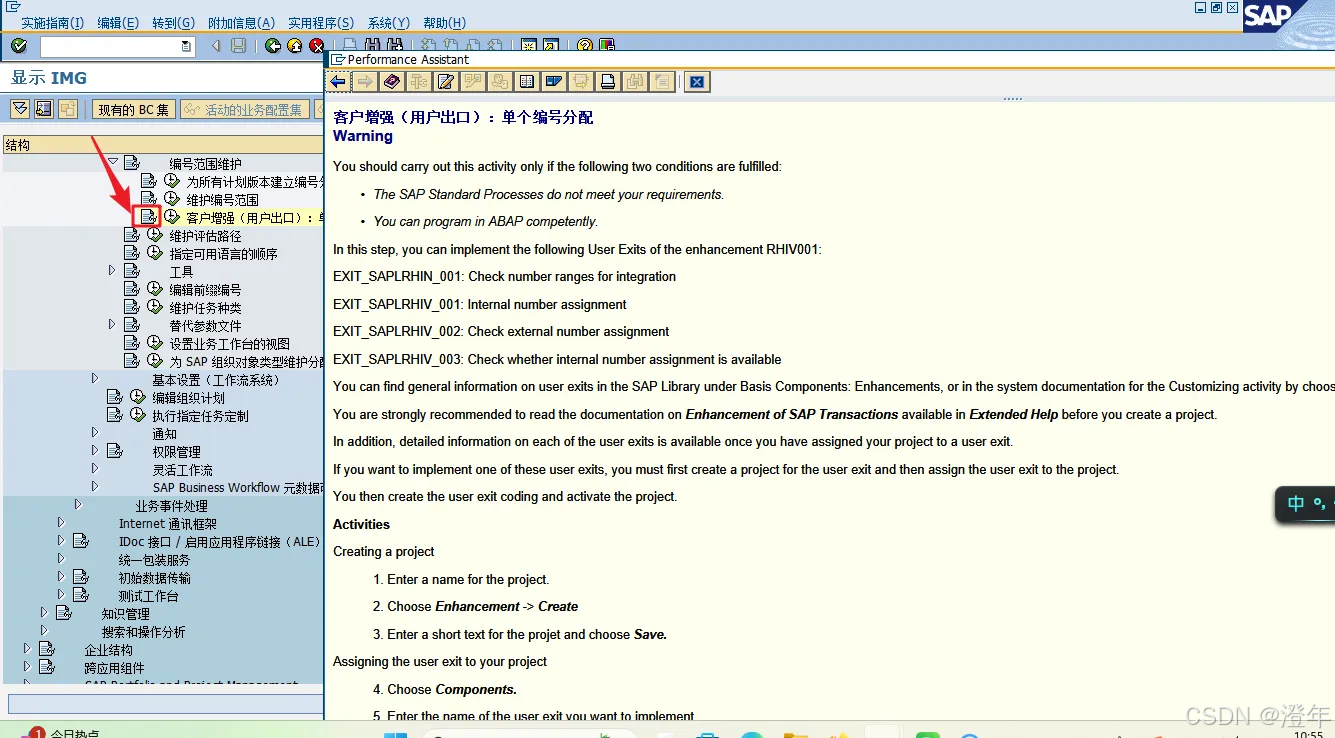
Task: Open the command field history dropdown
Action: (187, 46)
